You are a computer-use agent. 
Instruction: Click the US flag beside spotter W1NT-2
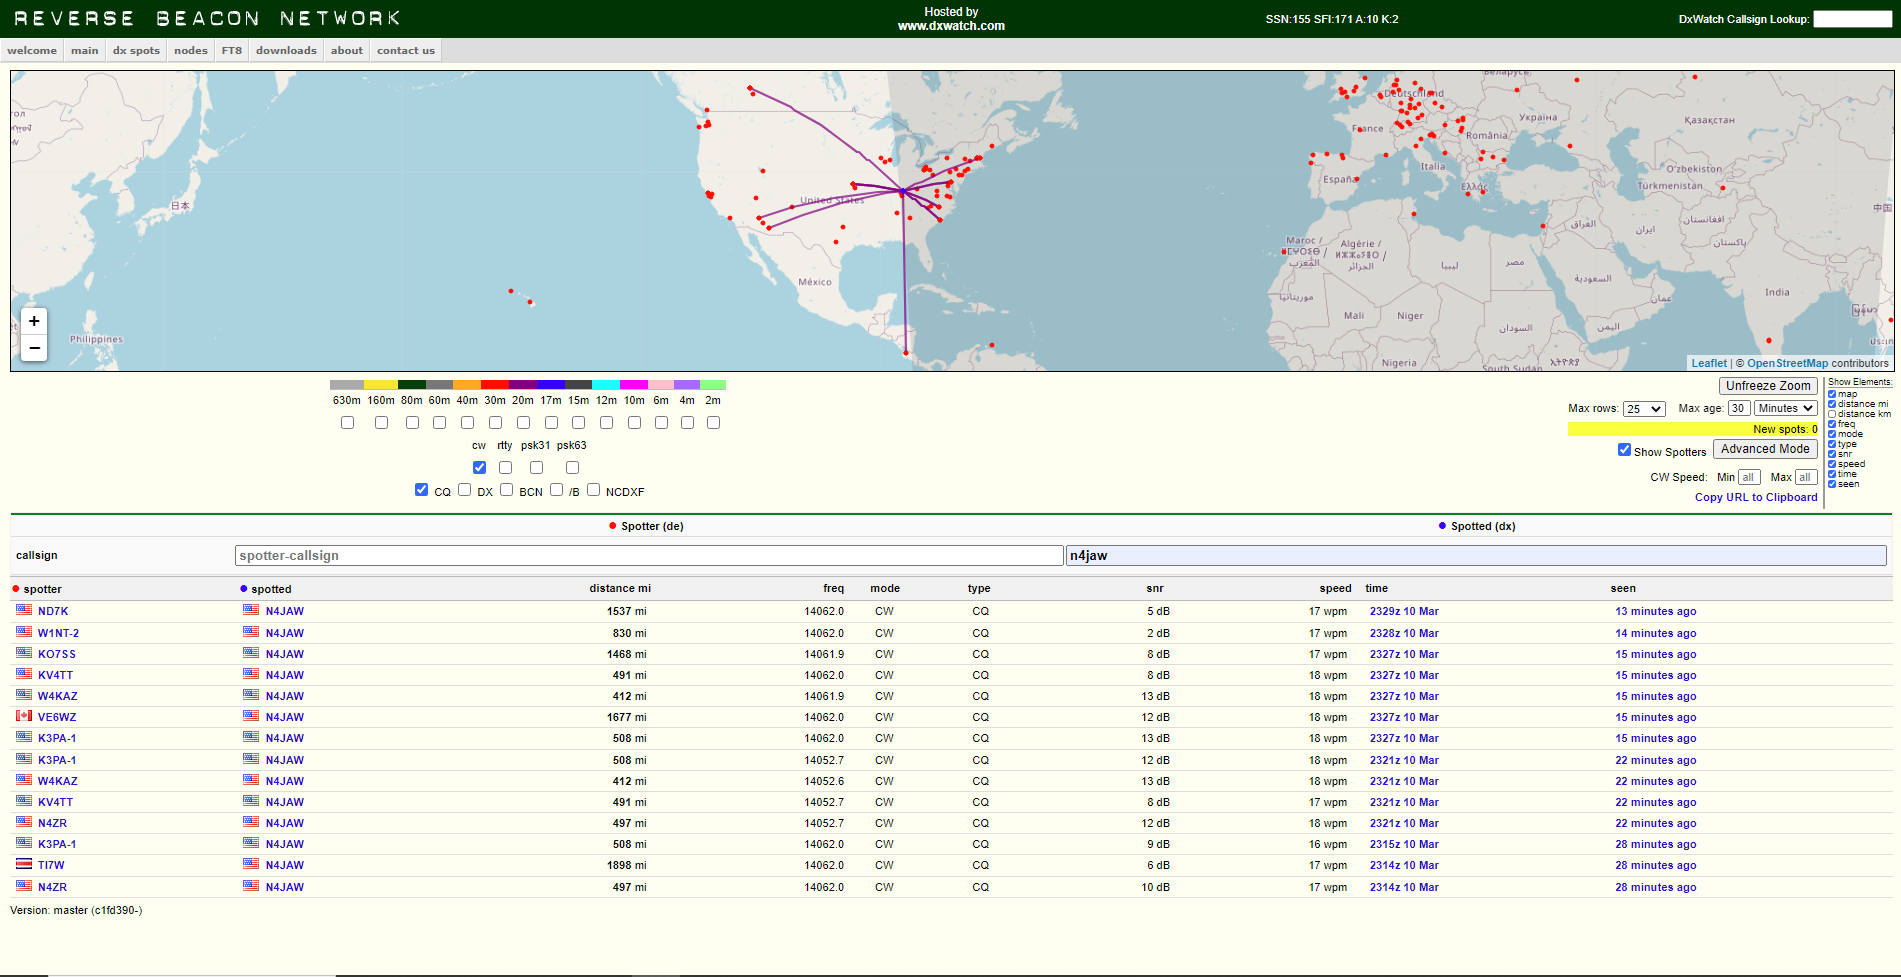click(x=24, y=632)
